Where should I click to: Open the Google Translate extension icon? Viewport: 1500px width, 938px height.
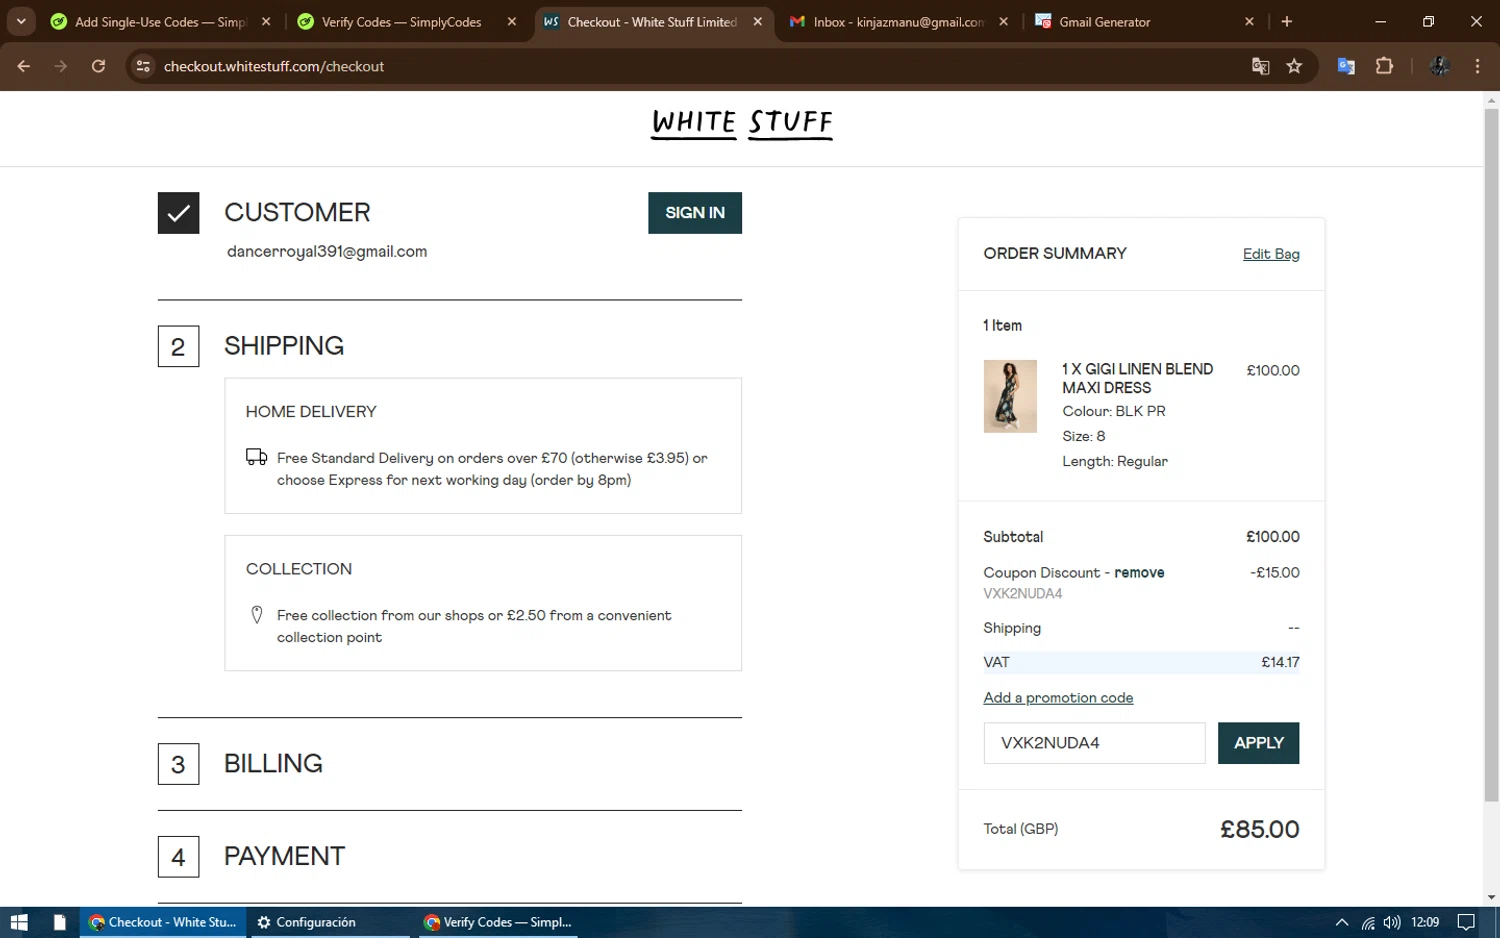tap(1346, 66)
